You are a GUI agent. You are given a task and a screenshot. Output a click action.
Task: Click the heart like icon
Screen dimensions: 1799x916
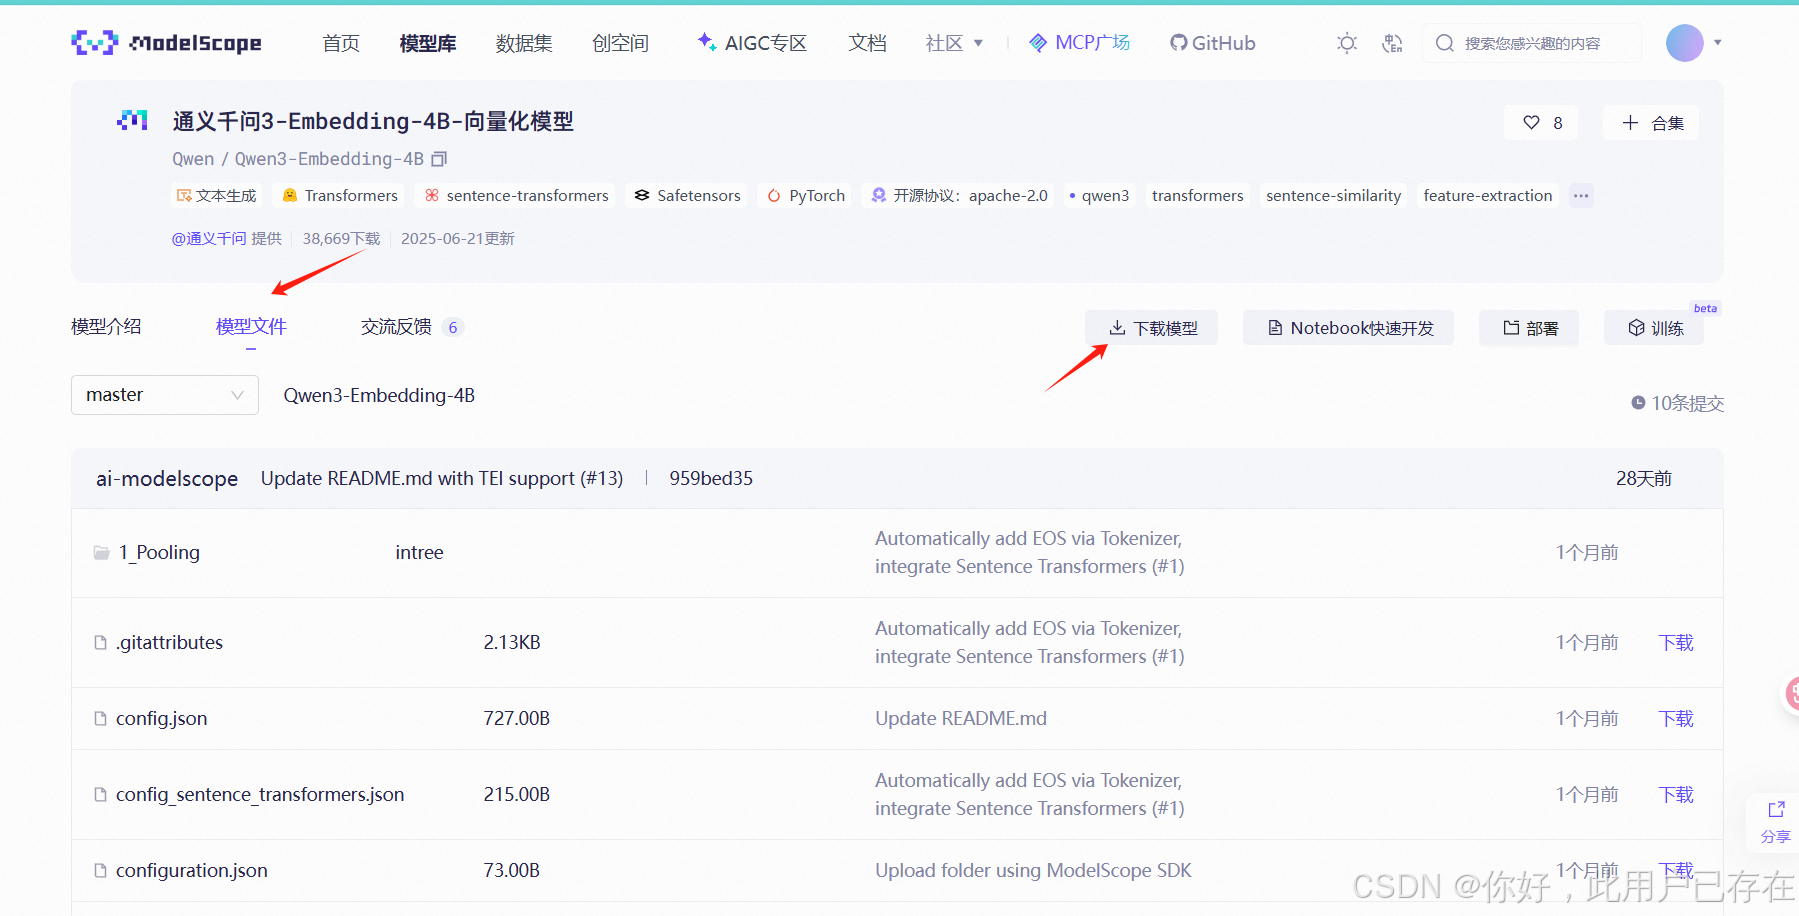pos(1531,122)
